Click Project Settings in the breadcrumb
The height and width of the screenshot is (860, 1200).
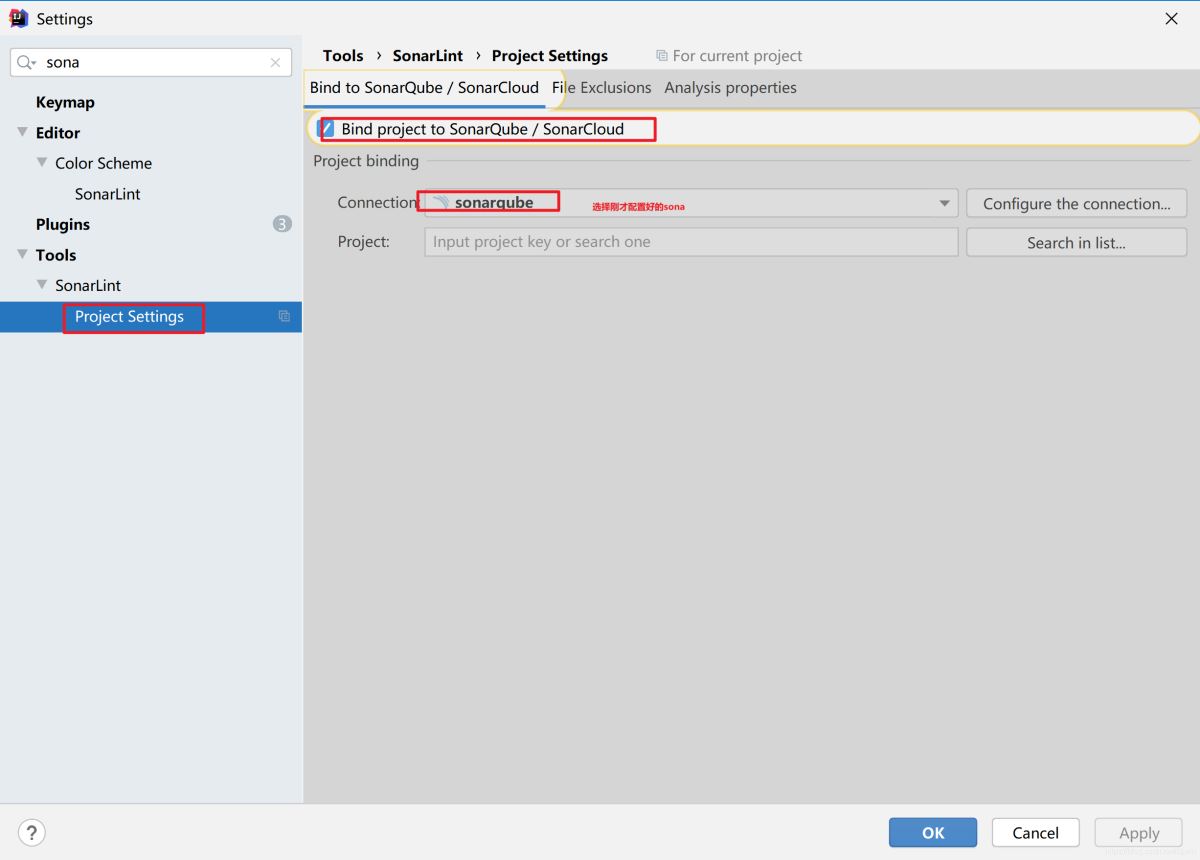pos(550,56)
